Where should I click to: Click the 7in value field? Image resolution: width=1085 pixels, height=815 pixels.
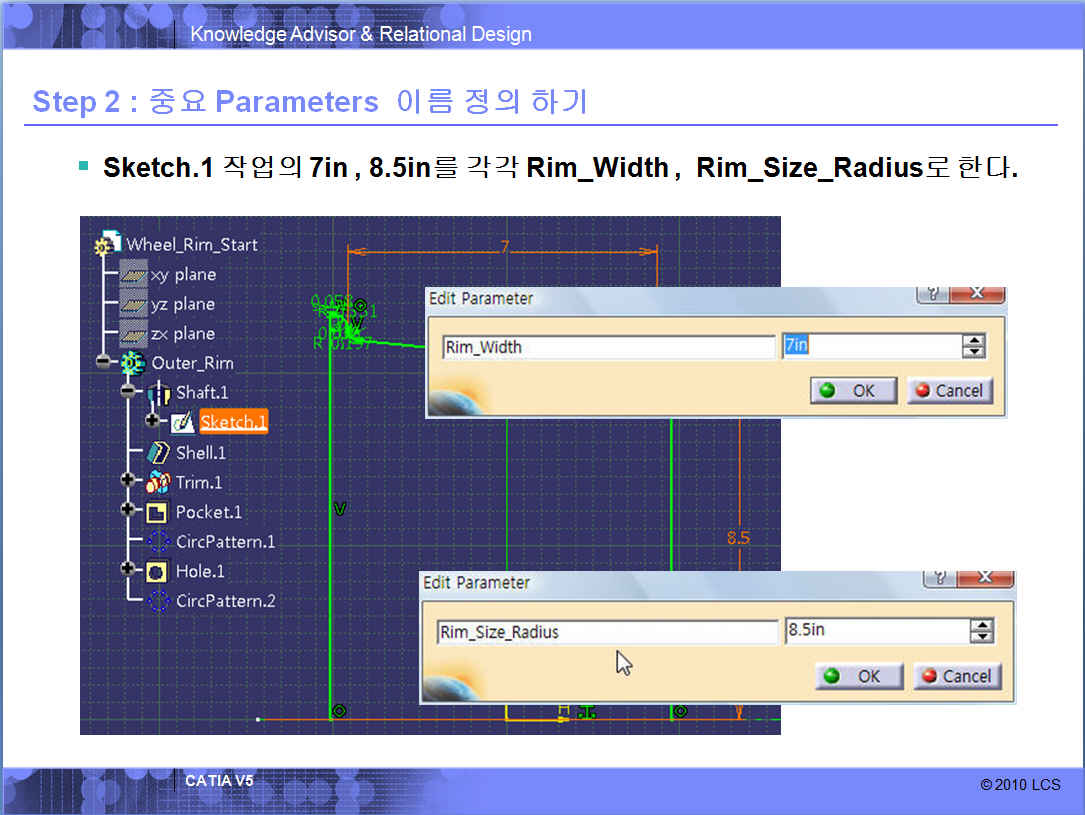point(870,346)
